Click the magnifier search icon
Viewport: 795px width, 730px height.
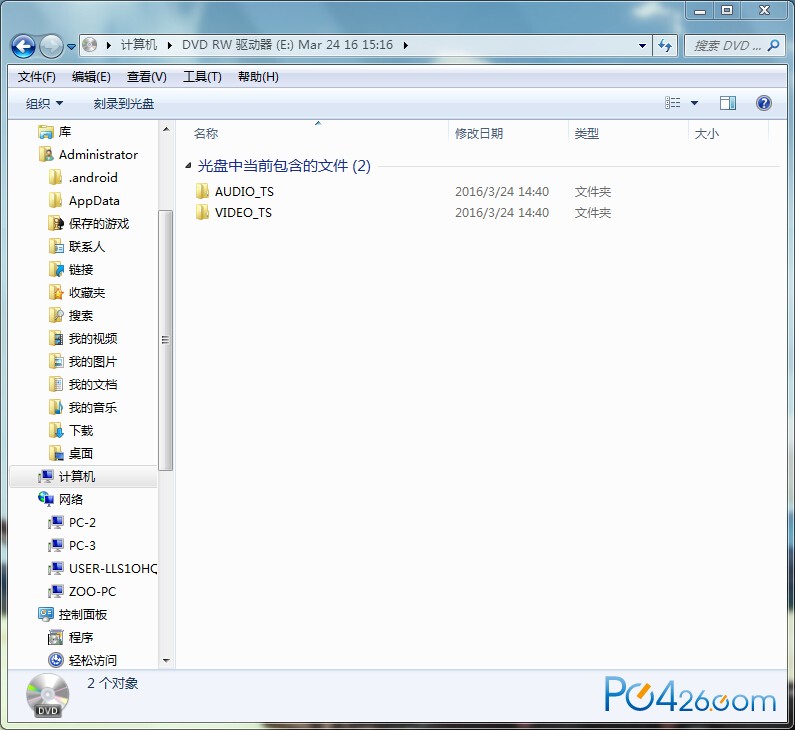click(x=773, y=46)
